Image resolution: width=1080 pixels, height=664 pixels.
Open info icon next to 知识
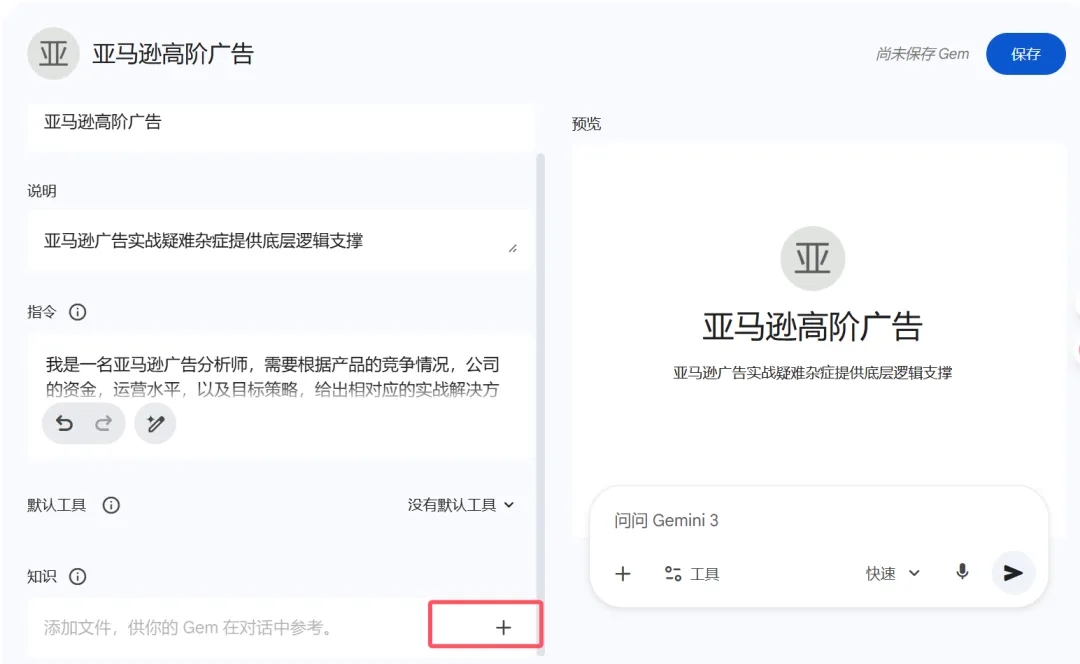click(x=78, y=577)
